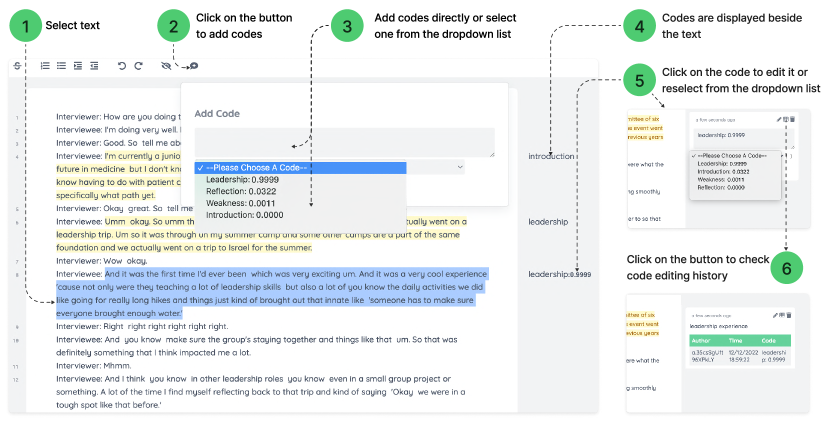This screenshot has width=830, height=421.
Task: Open the 'leadership:0.9999' code beside the text
Action: coord(559,274)
